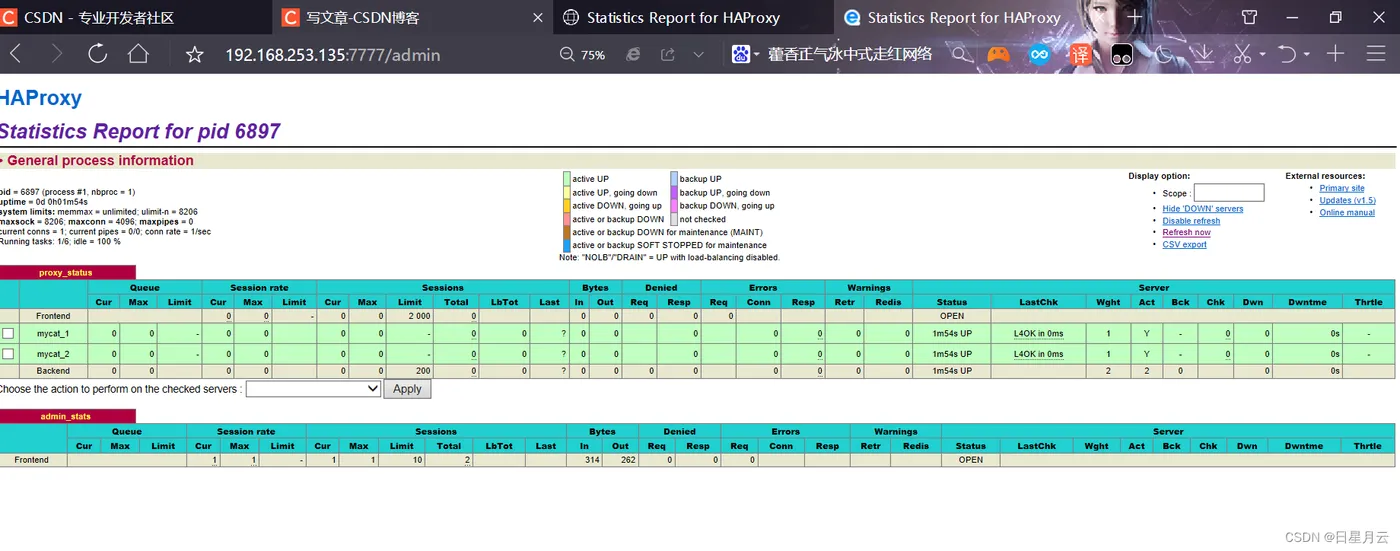Screen dimensions: 1400x551
Task: Click the OPEN status in admin_stats Frontend row
Action: (970, 460)
